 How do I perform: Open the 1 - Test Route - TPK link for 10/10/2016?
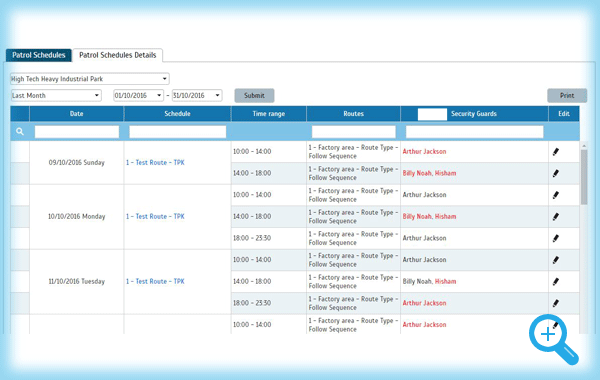click(x=155, y=217)
